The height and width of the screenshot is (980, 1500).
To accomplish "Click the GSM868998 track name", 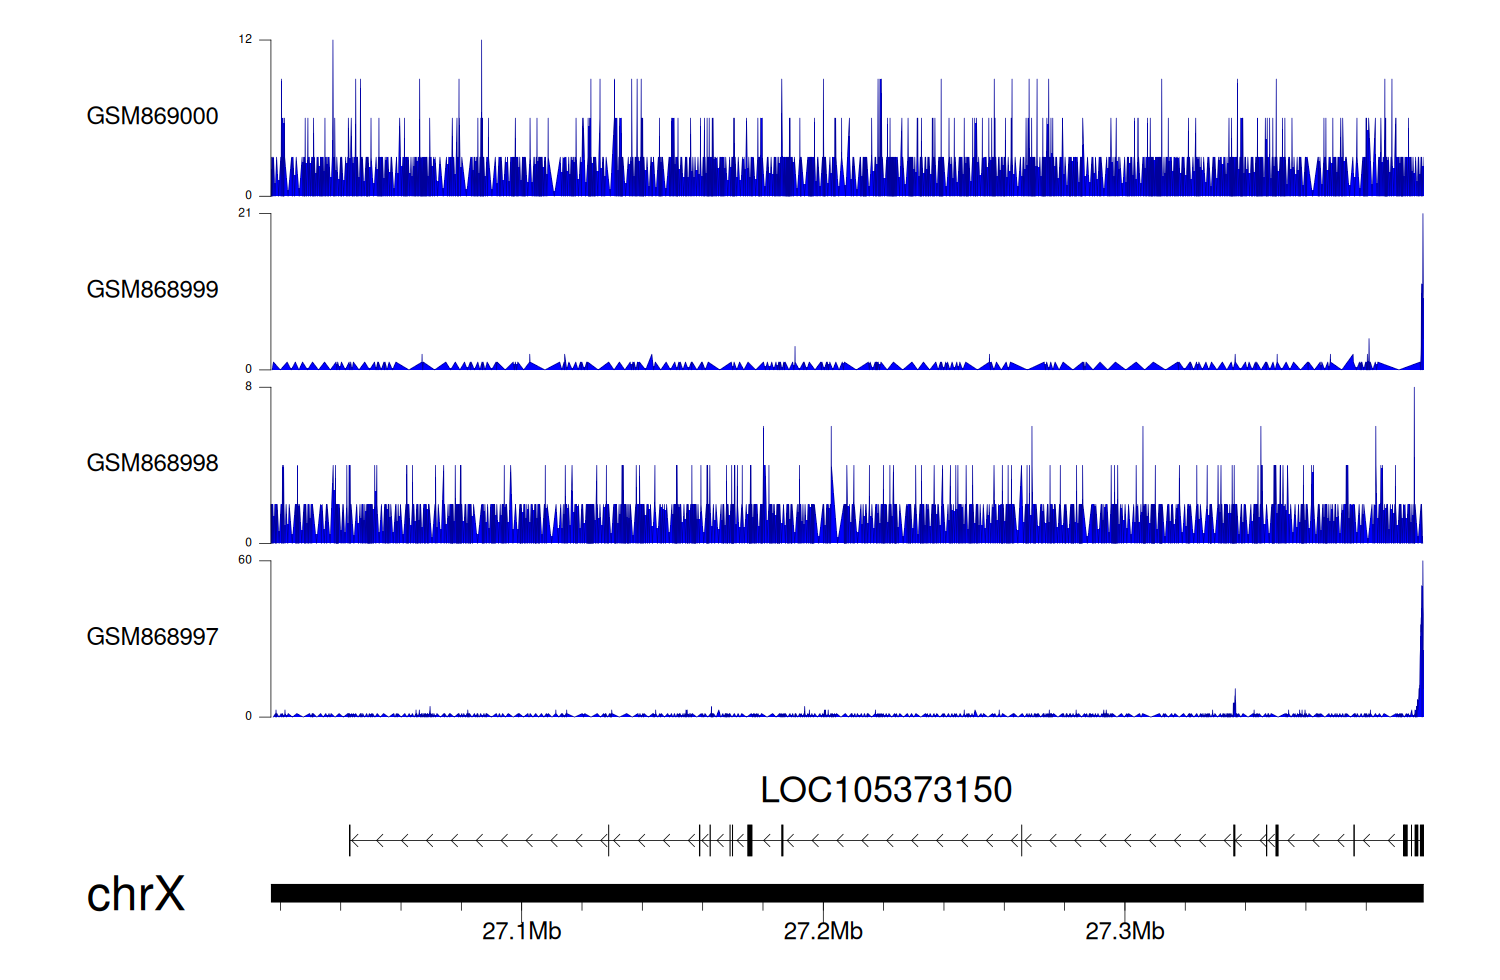I will 152,463.
